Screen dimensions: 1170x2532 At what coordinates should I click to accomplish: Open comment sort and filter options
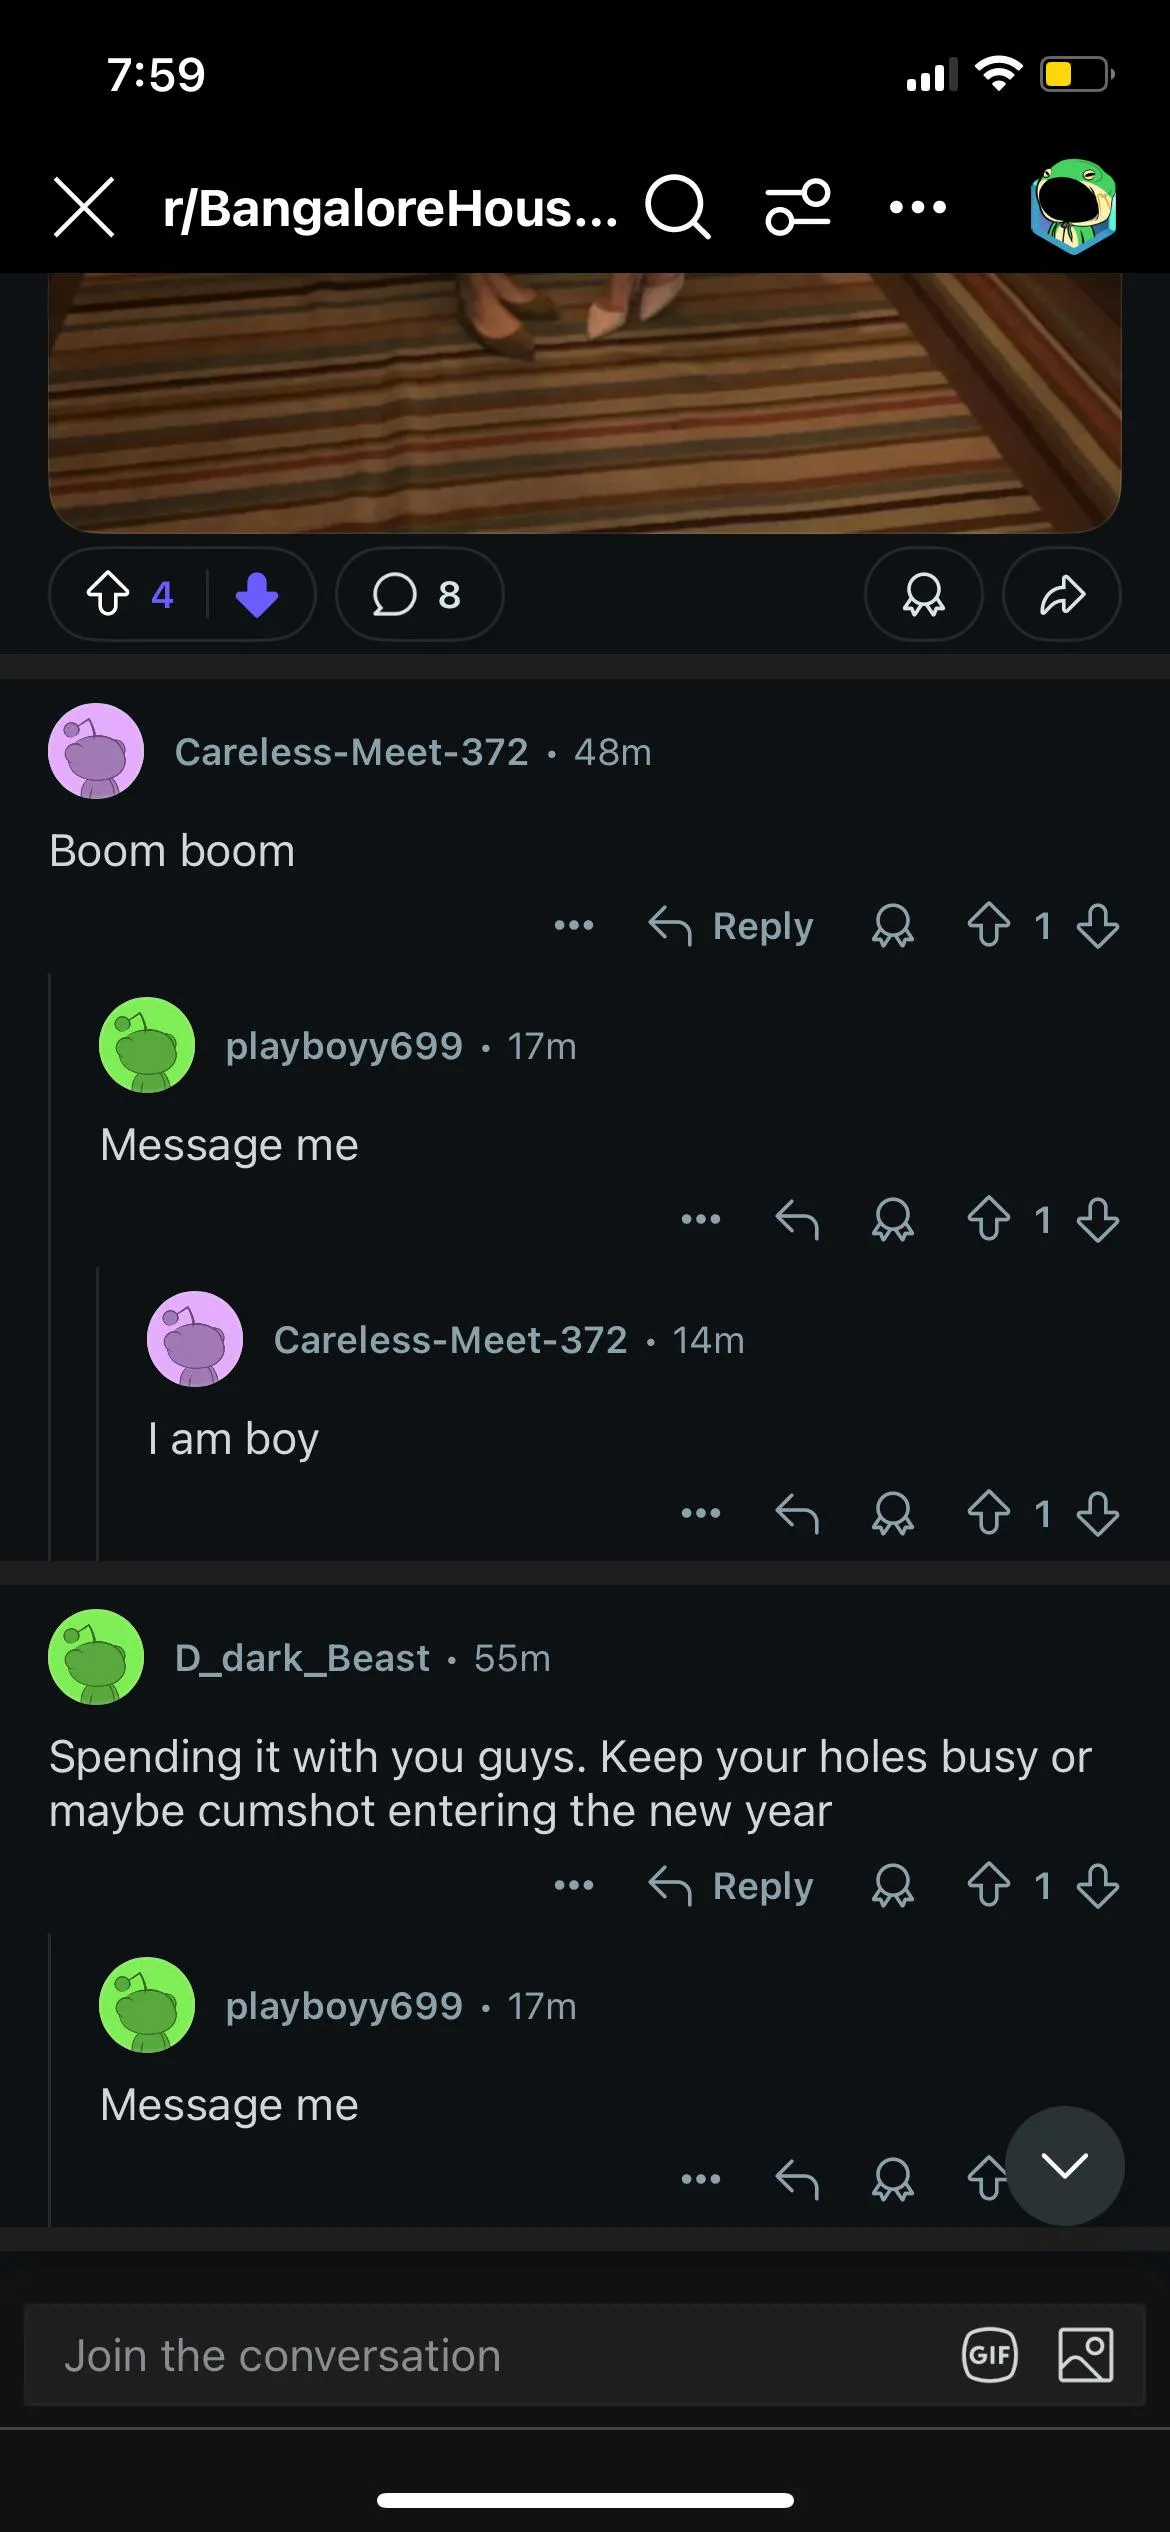click(x=797, y=207)
